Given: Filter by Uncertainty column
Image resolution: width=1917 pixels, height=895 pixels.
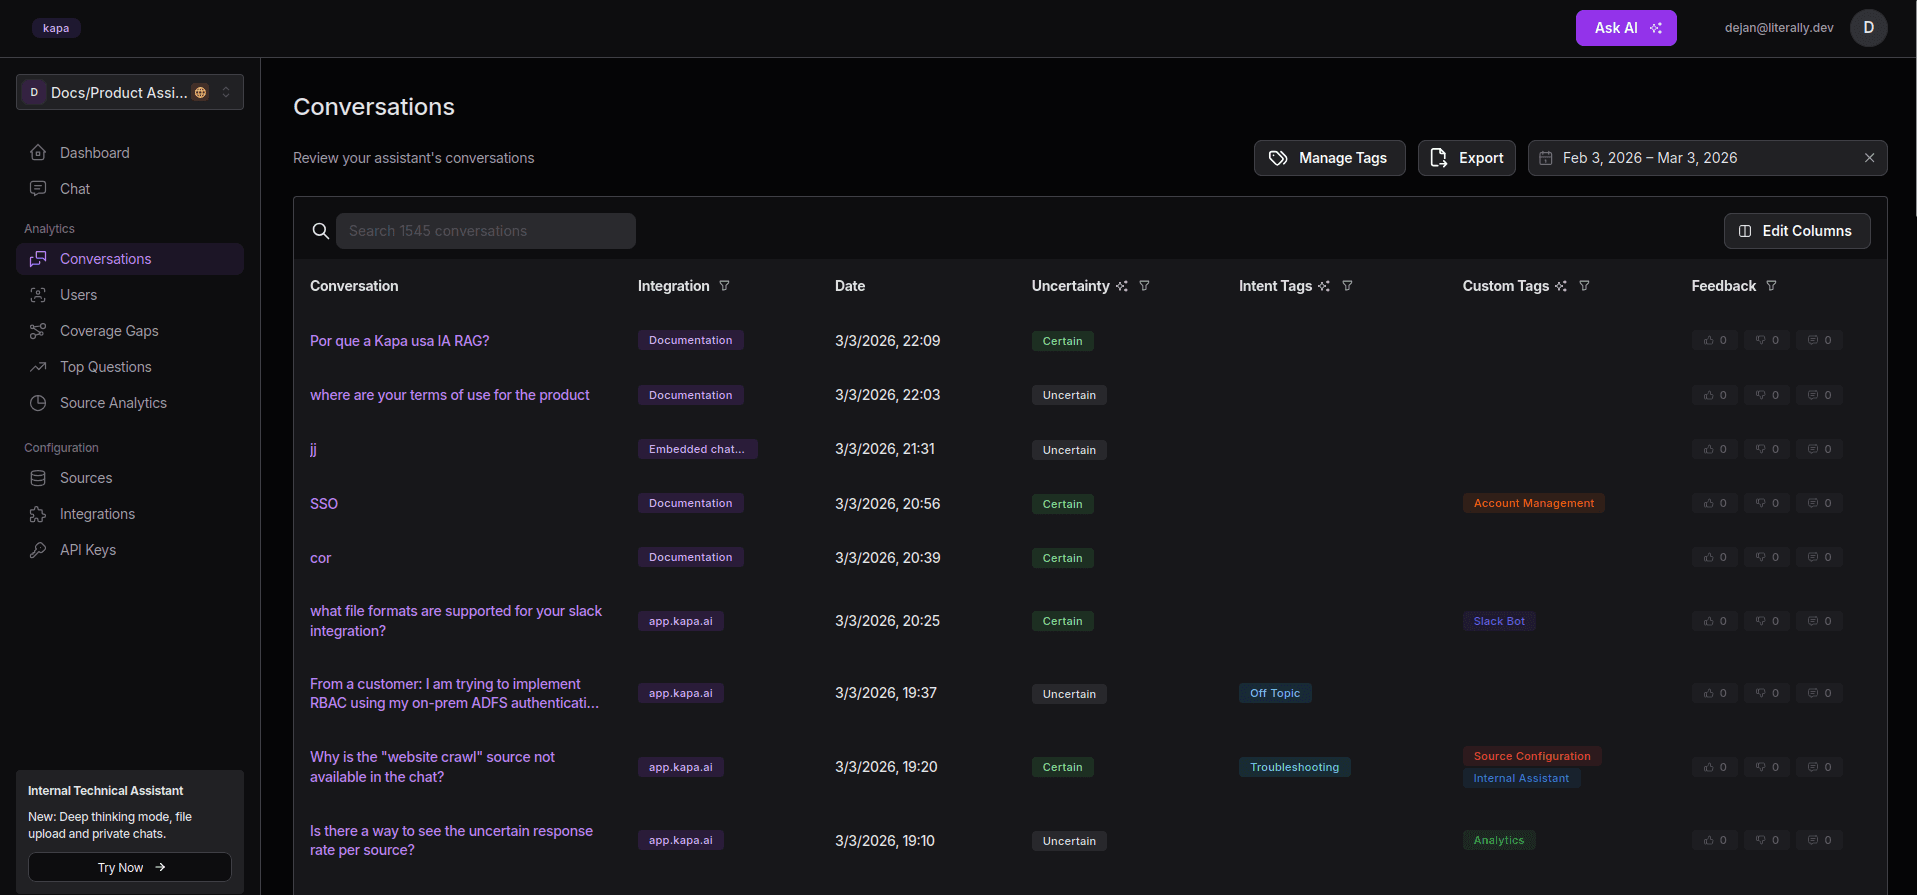Looking at the screenshot, I should click(x=1144, y=286).
